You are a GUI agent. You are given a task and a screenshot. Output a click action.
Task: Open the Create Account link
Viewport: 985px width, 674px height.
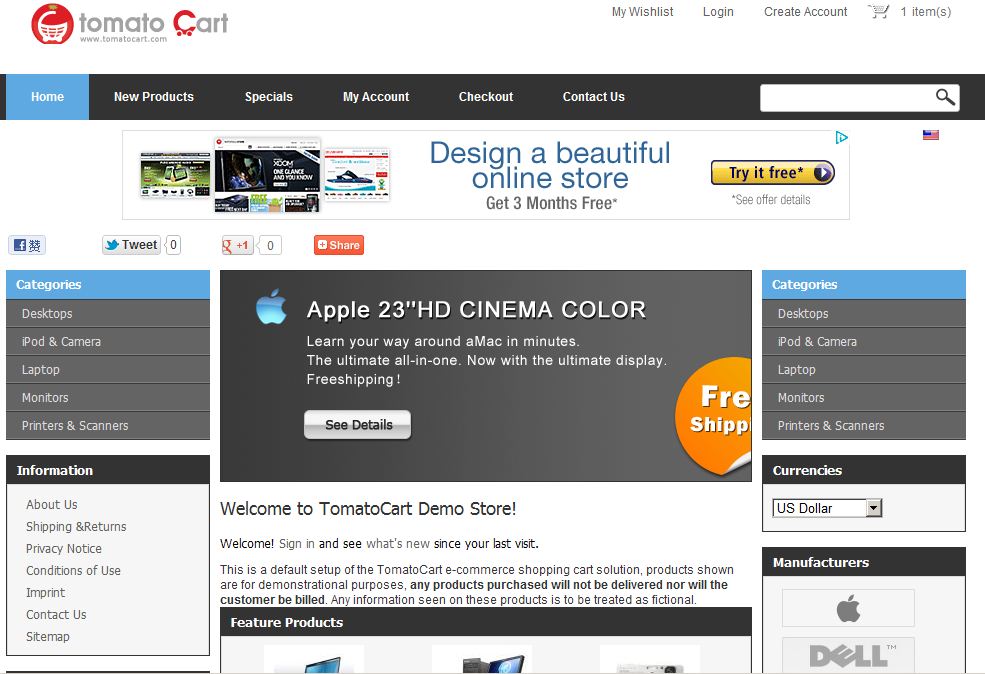tap(805, 12)
